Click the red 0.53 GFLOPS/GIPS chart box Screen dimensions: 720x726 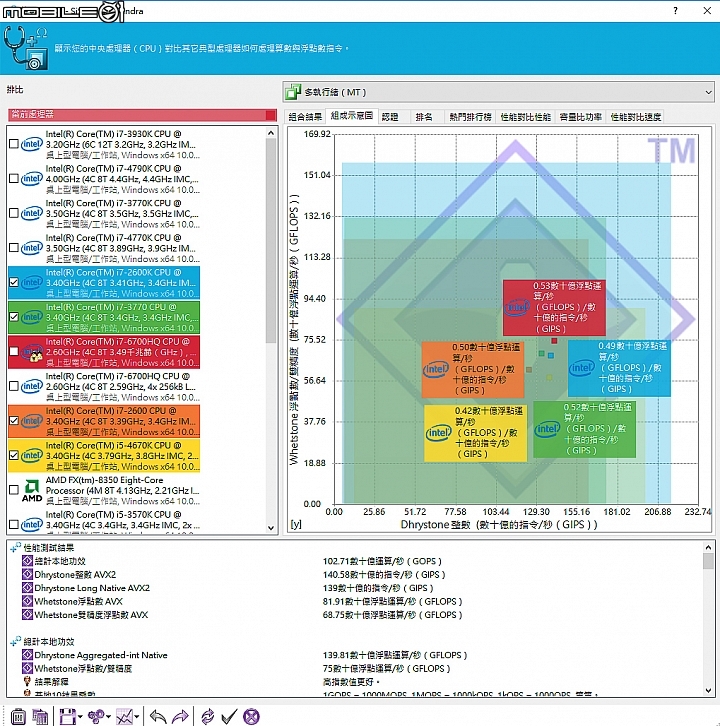tap(554, 307)
